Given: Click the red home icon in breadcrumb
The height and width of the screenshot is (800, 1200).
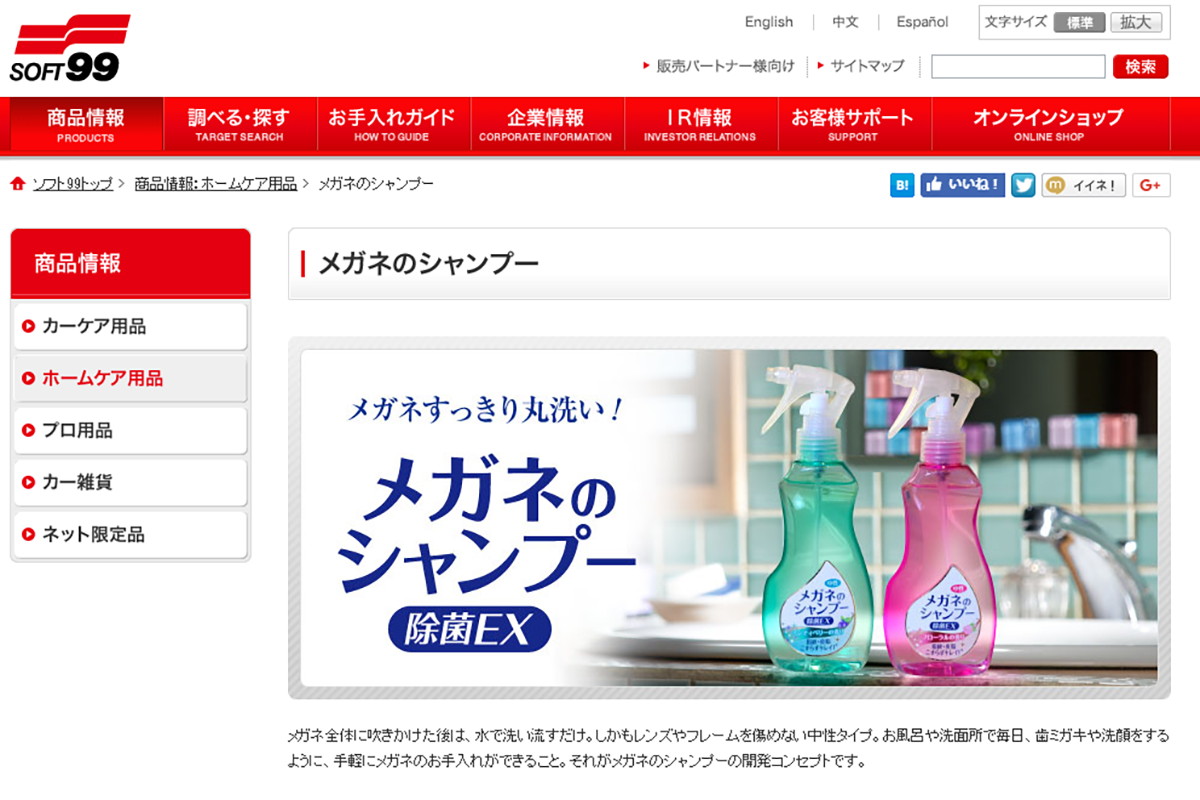Looking at the screenshot, I should (18, 184).
